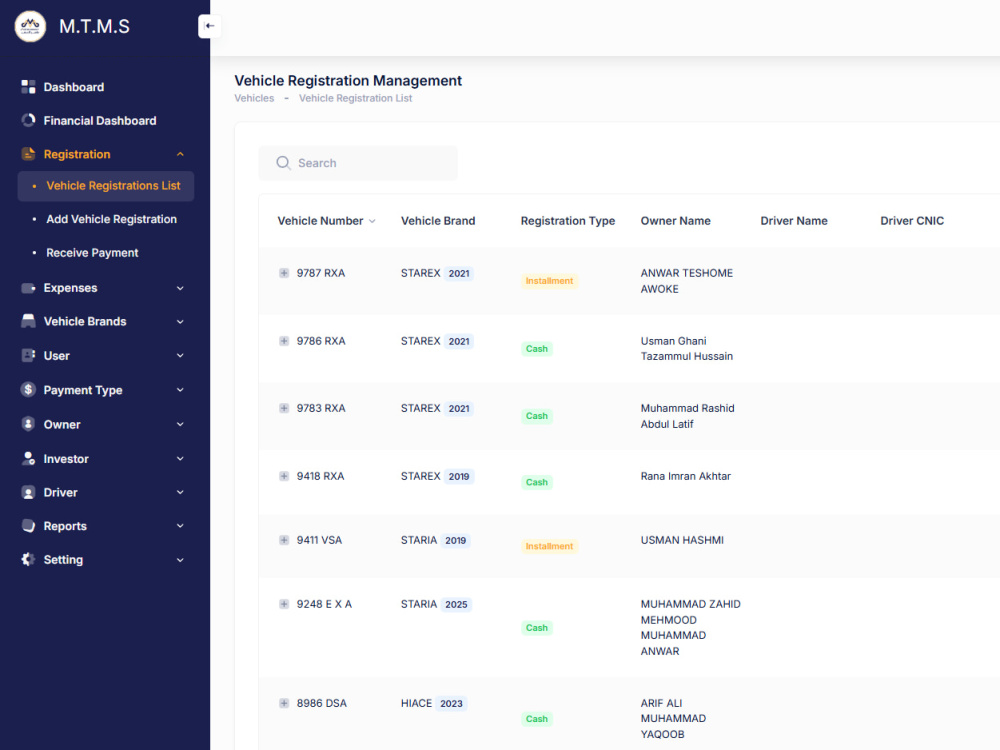Expand the Payment Type menu chevron
1000x750 pixels.
(x=180, y=390)
